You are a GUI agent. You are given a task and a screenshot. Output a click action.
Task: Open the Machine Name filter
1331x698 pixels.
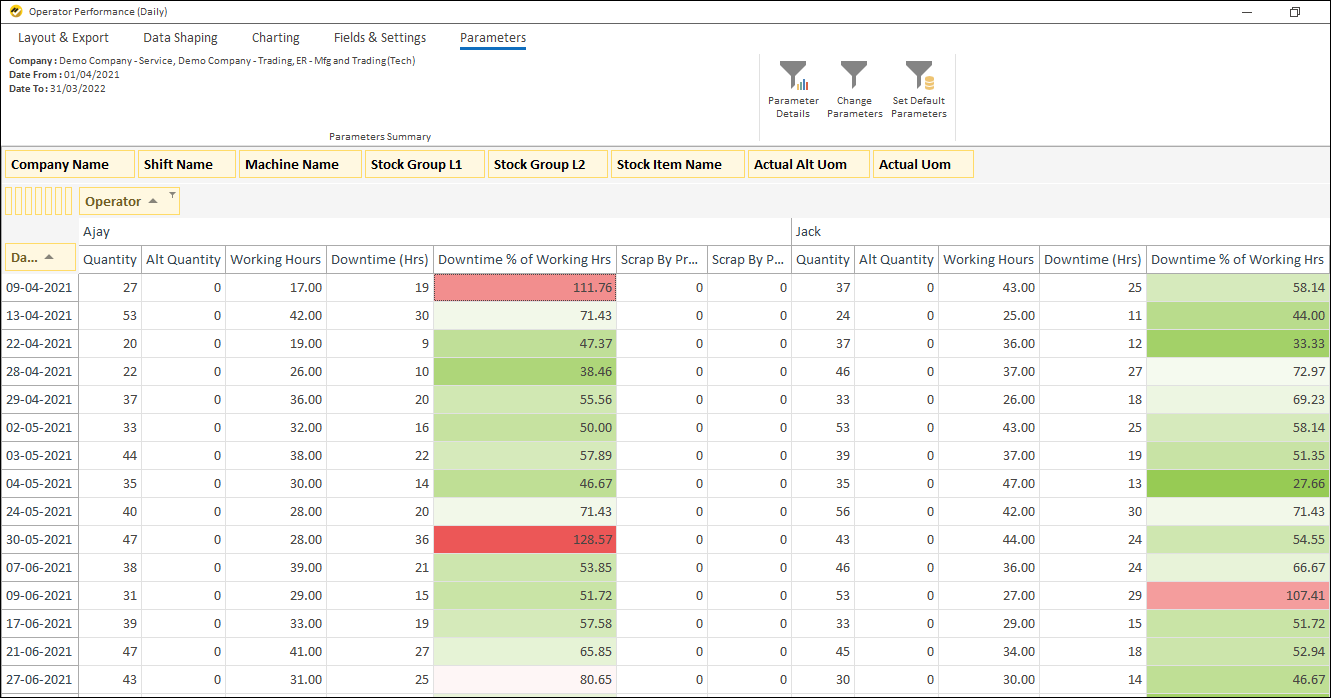[299, 163]
